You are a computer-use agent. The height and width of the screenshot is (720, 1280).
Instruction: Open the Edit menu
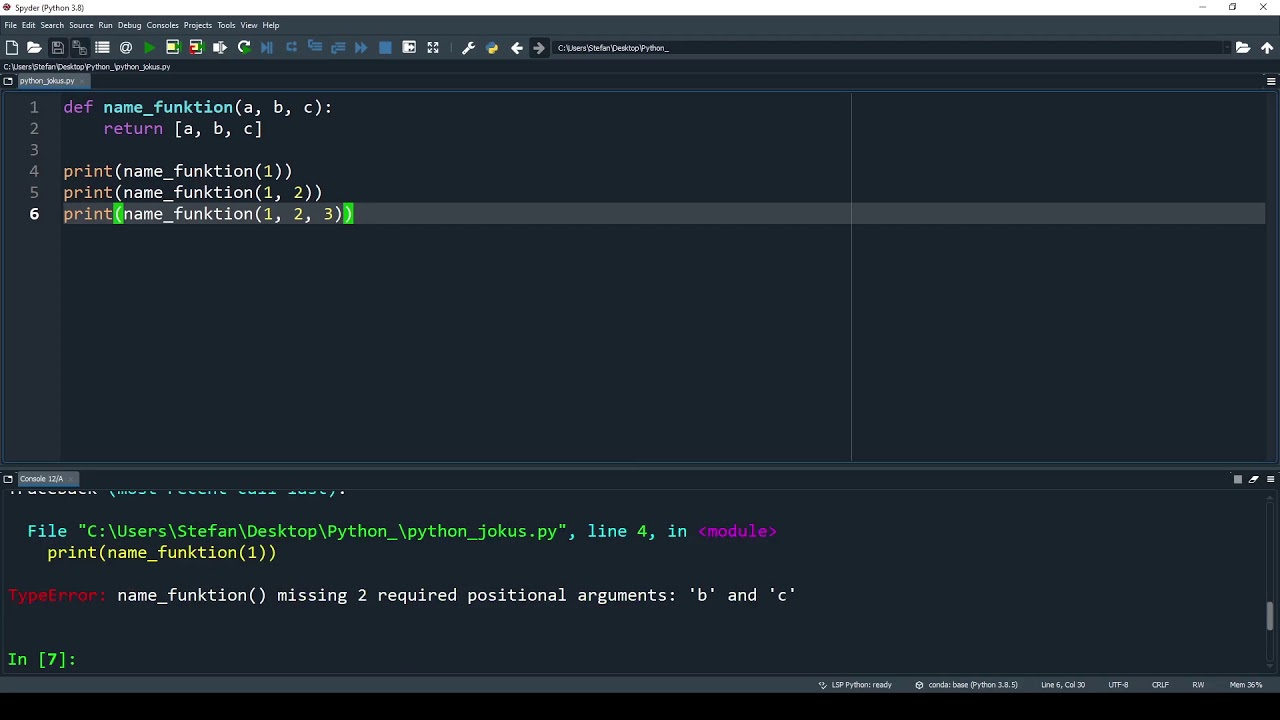29,25
